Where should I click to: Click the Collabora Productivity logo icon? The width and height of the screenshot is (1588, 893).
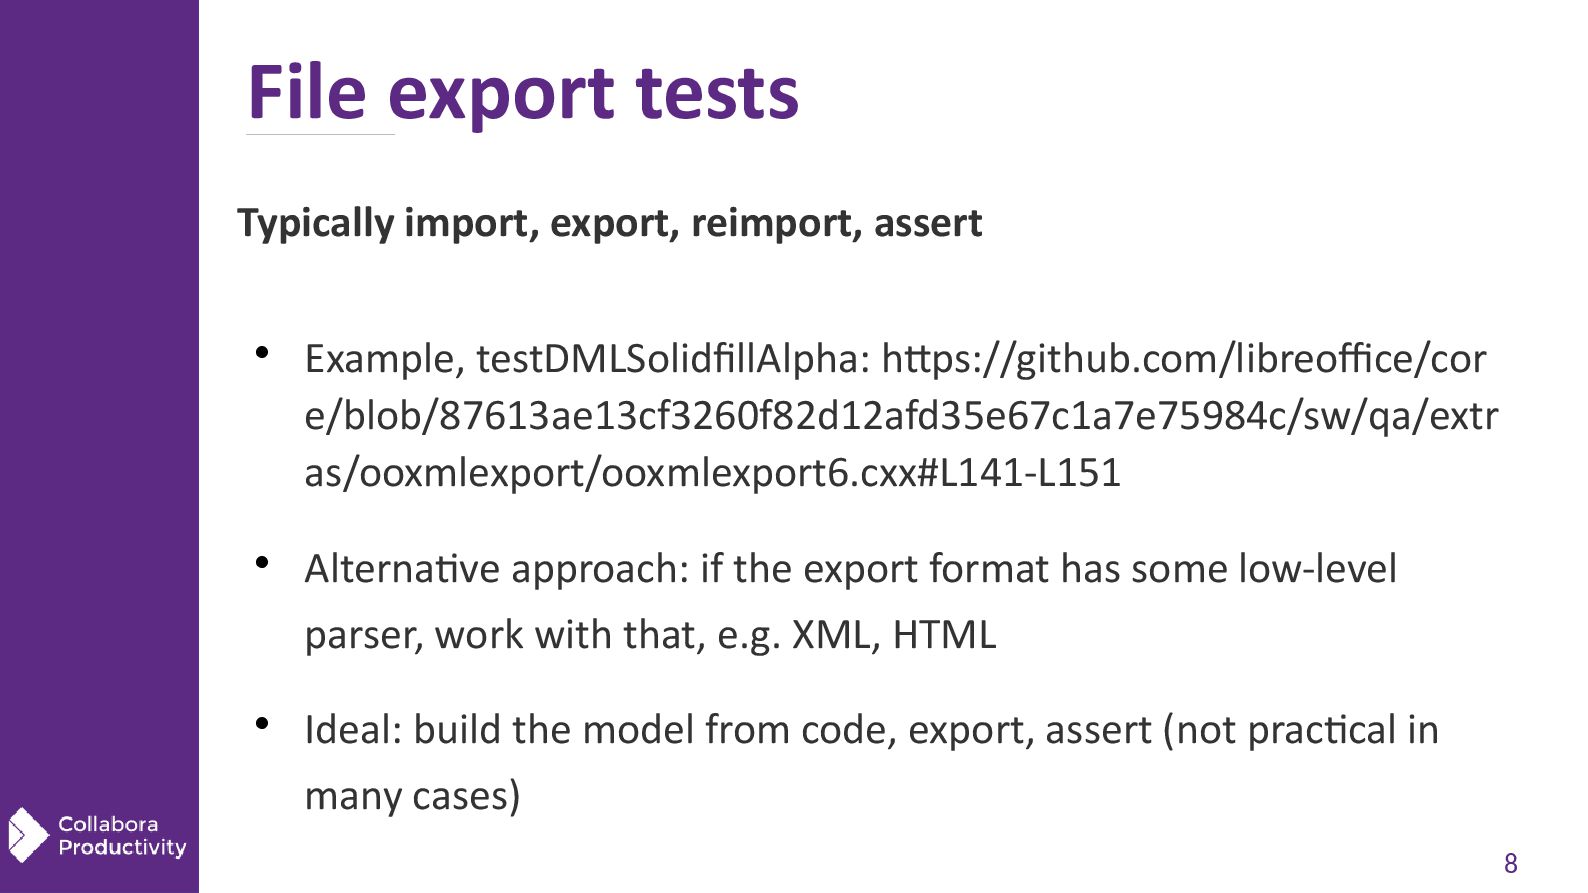[27, 835]
